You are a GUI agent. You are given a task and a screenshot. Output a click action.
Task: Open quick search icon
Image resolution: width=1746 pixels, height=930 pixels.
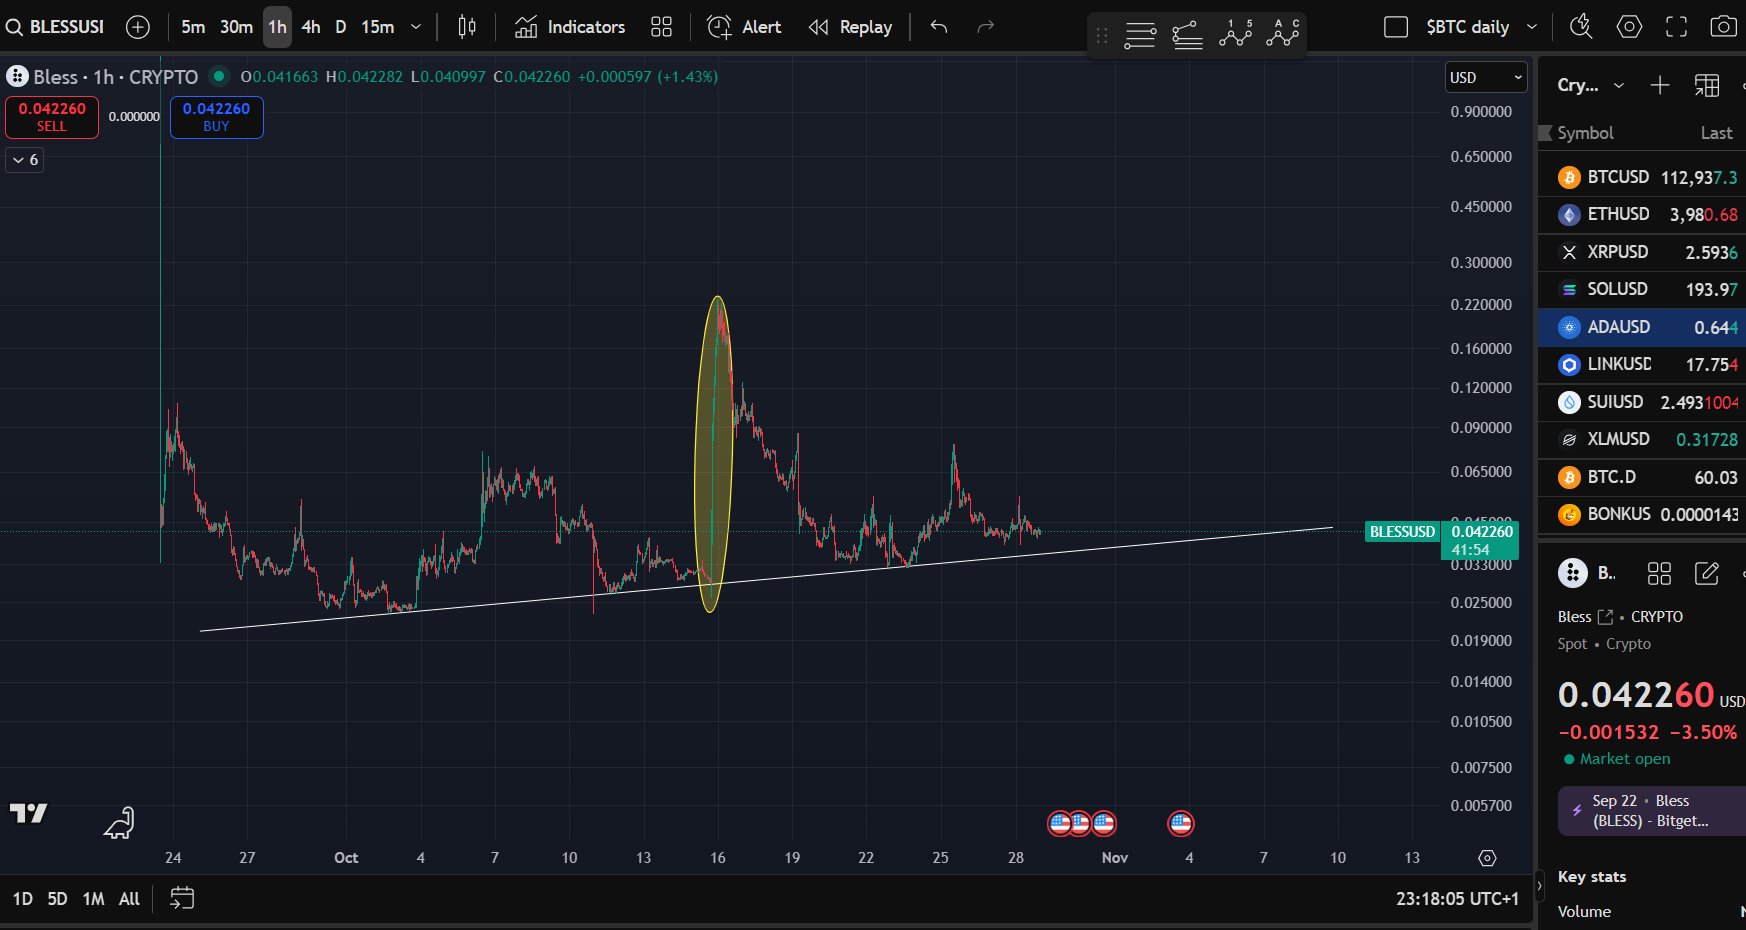click(x=1581, y=27)
